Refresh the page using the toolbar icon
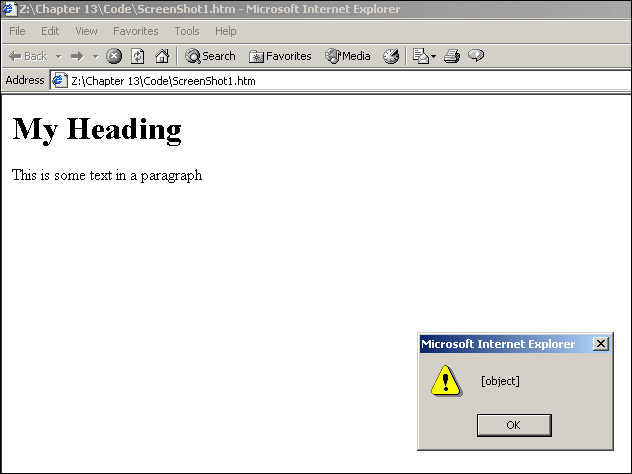The image size is (632, 474). [138, 56]
